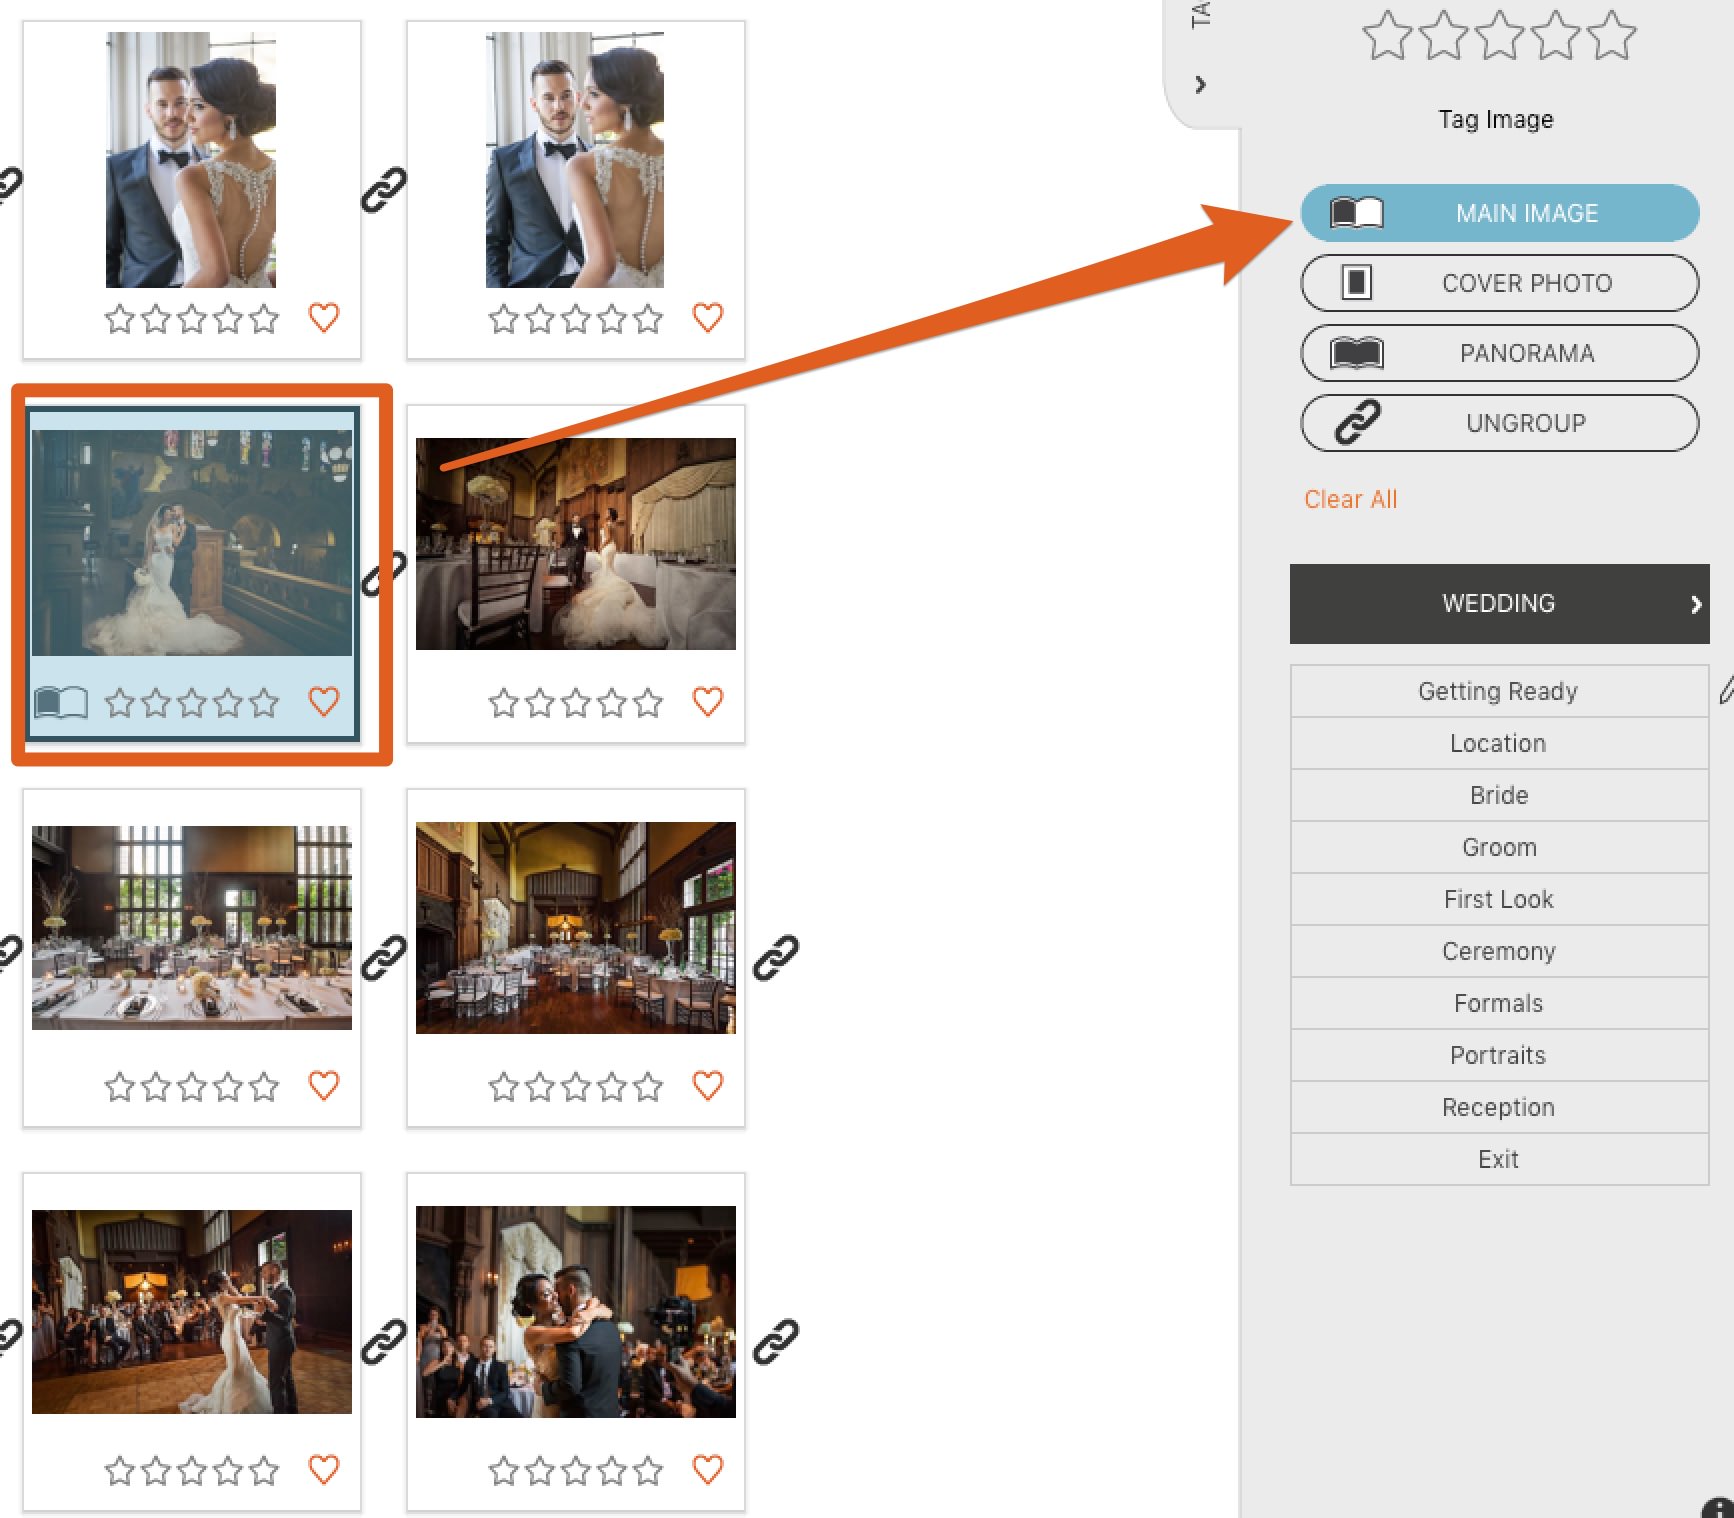Screen dimensions: 1734x1518
Task: Select the vertical reception hall thumbnail
Action: (x=576, y=928)
